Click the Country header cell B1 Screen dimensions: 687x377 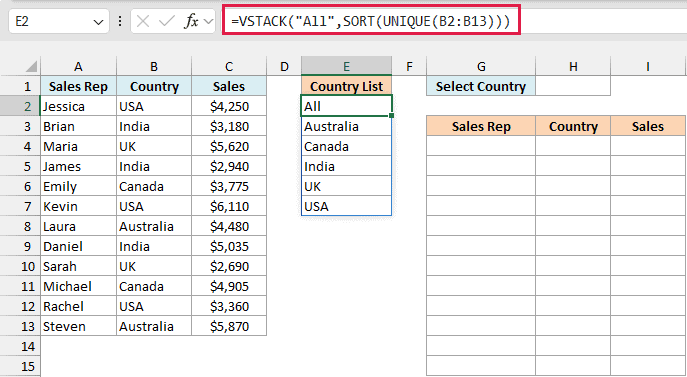pos(154,86)
